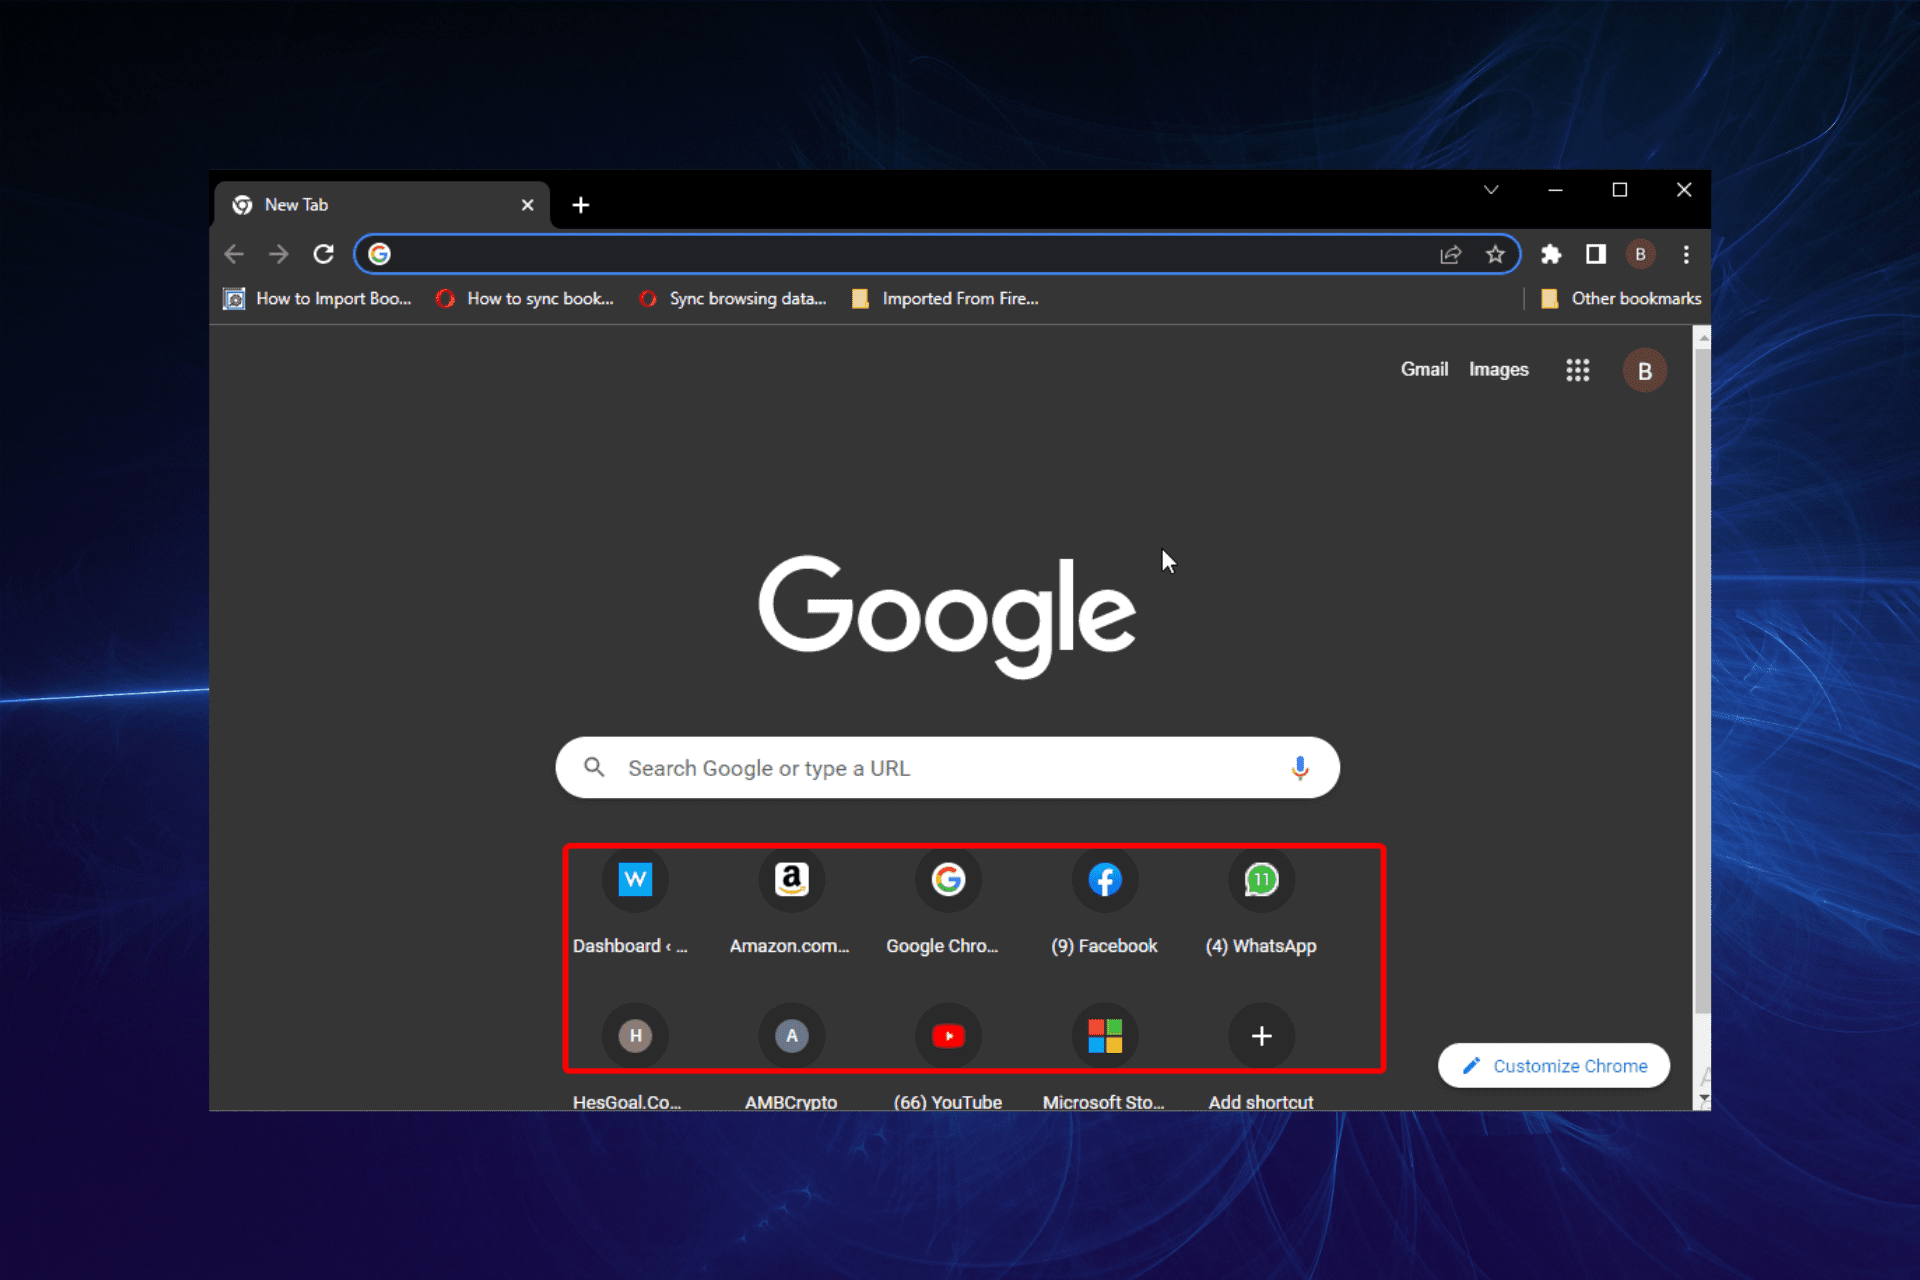This screenshot has width=1920, height=1280.
Task: Expand tab search chevron in title bar
Action: pyautogui.click(x=1491, y=190)
